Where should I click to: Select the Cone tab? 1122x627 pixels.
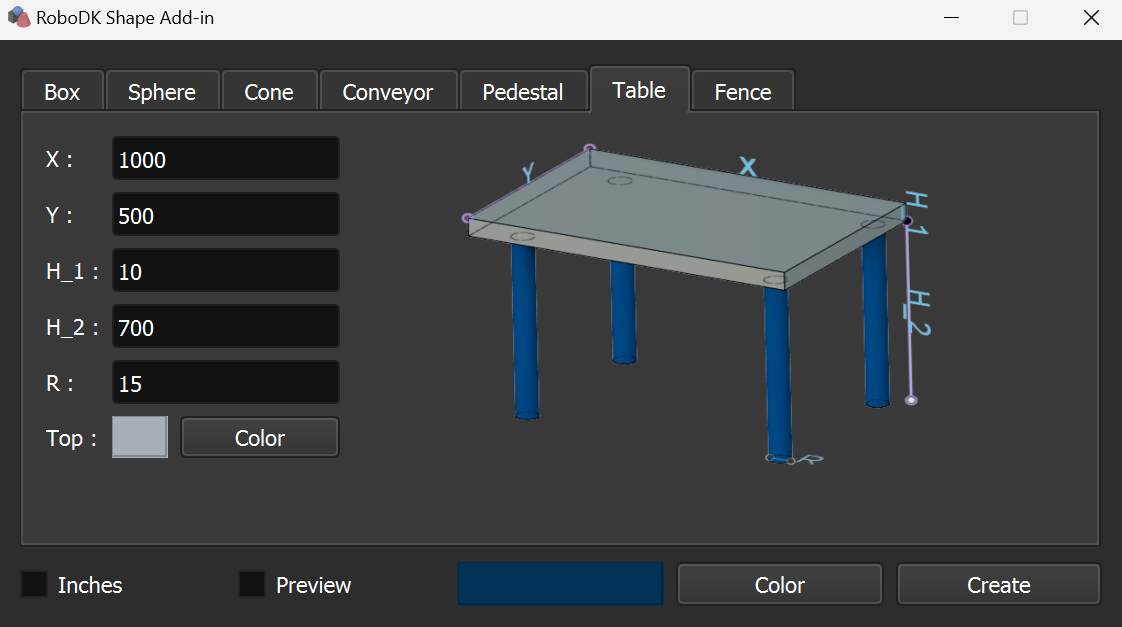(x=269, y=92)
